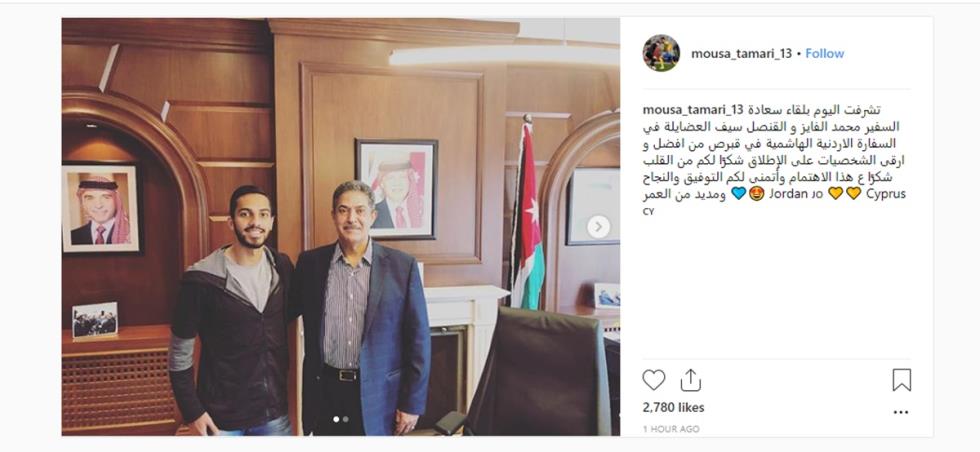Select the second carousel dot indicator
Viewport: 980px width, 452px height.
point(346,419)
